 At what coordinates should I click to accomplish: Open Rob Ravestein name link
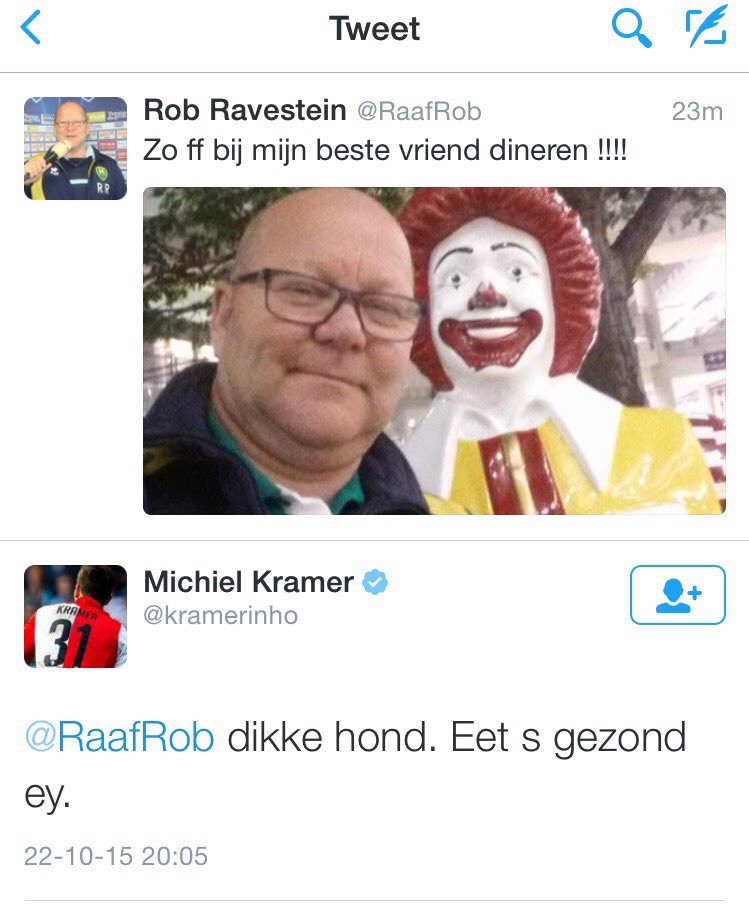pyautogui.click(x=244, y=110)
